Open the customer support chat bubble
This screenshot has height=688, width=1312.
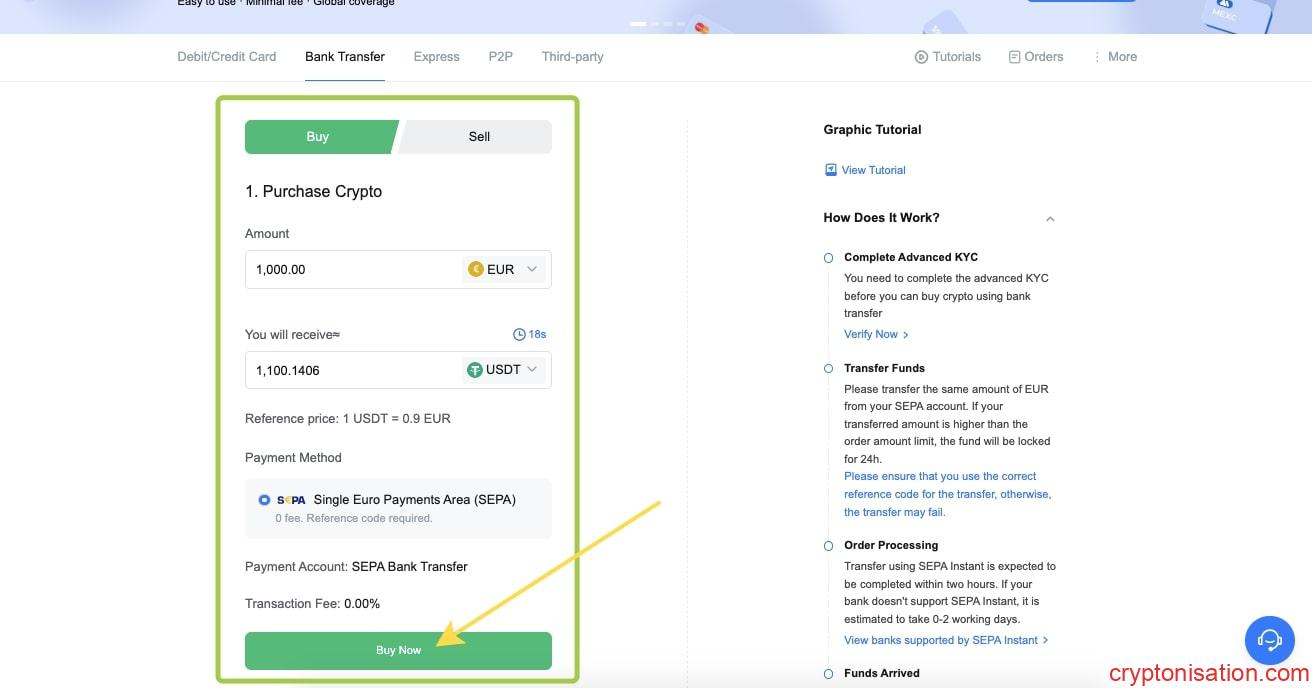pyautogui.click(x=1269, y=639)
